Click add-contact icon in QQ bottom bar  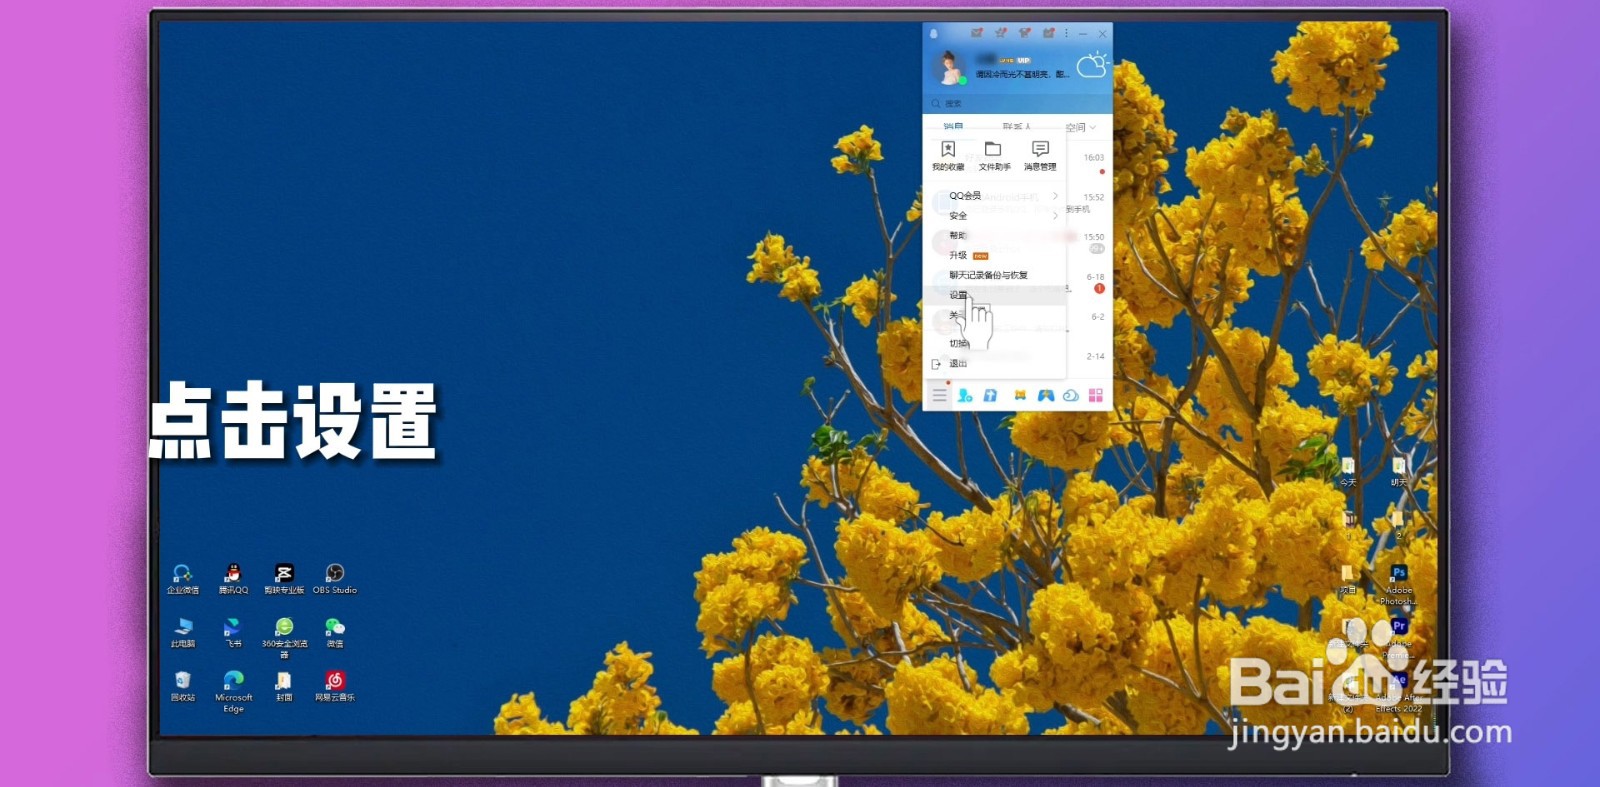click(965, 395)
